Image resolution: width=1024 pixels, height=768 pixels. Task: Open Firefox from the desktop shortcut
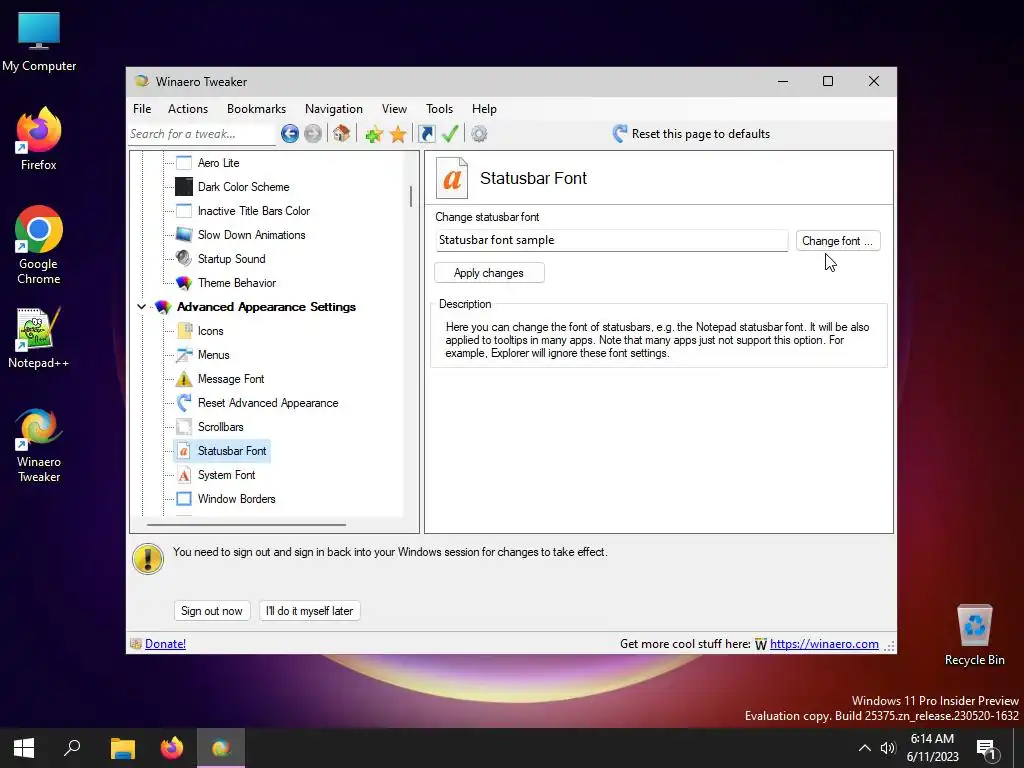click(39, 138)
